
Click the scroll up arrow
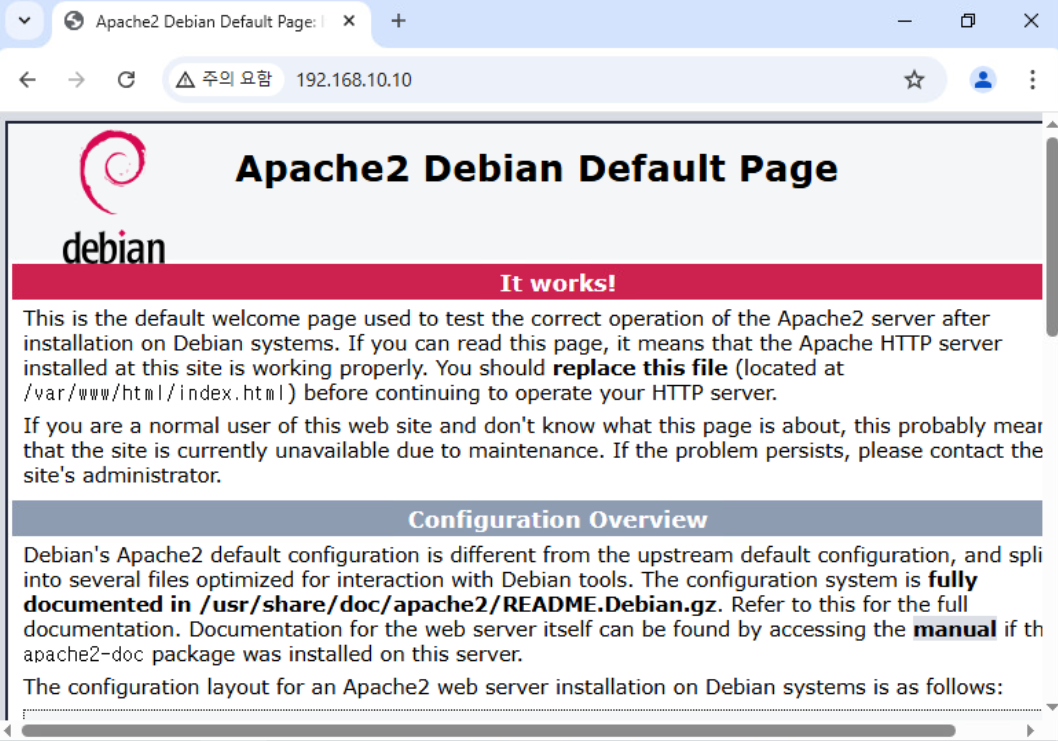[1052, 124]
